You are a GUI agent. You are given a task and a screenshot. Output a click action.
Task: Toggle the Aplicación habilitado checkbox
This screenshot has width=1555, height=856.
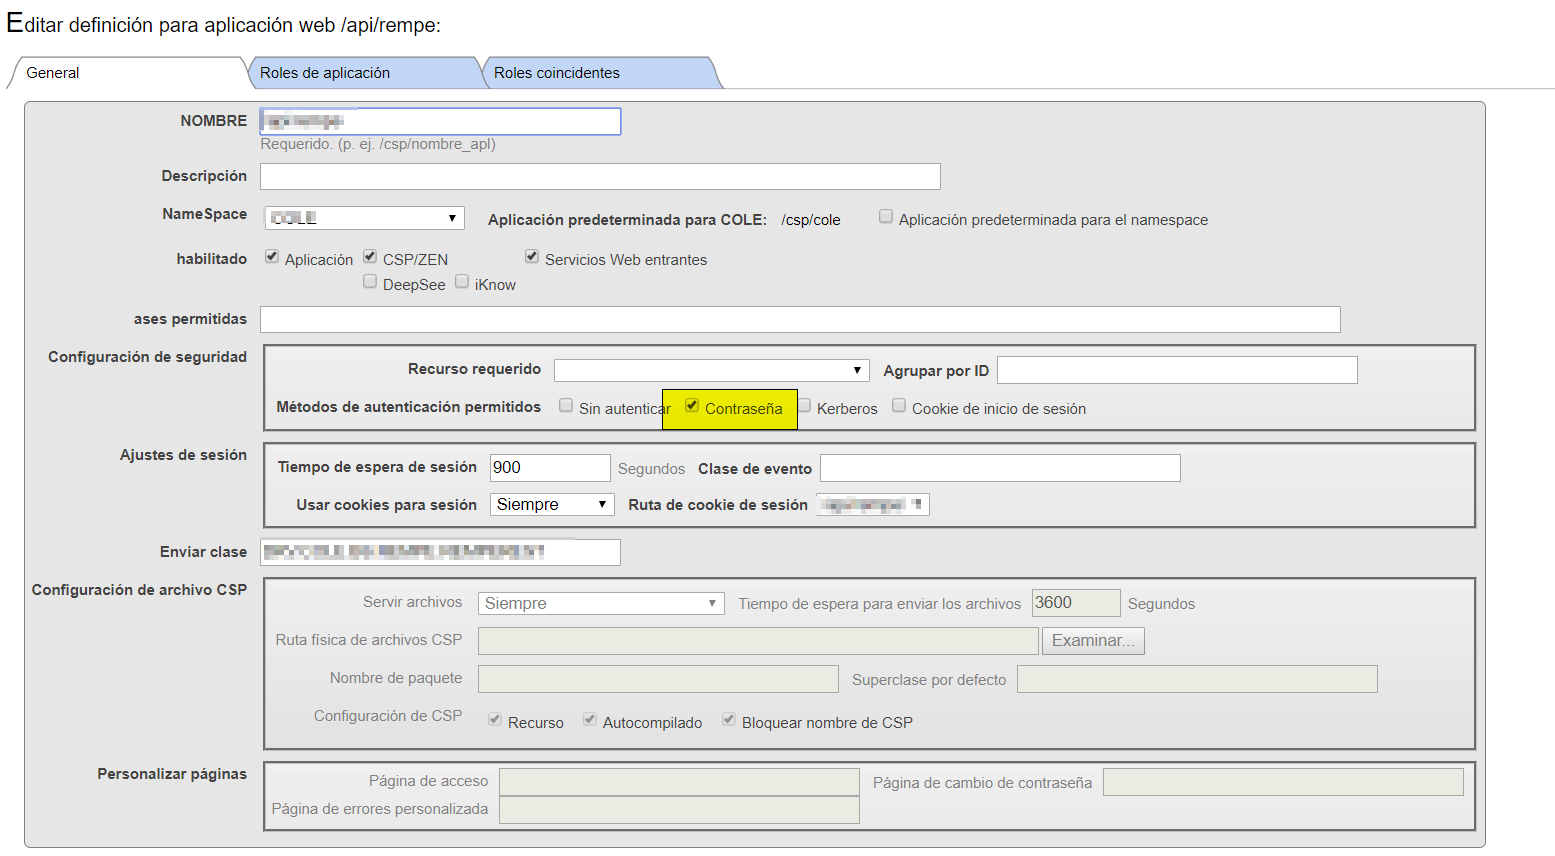[x=272, y=257]
